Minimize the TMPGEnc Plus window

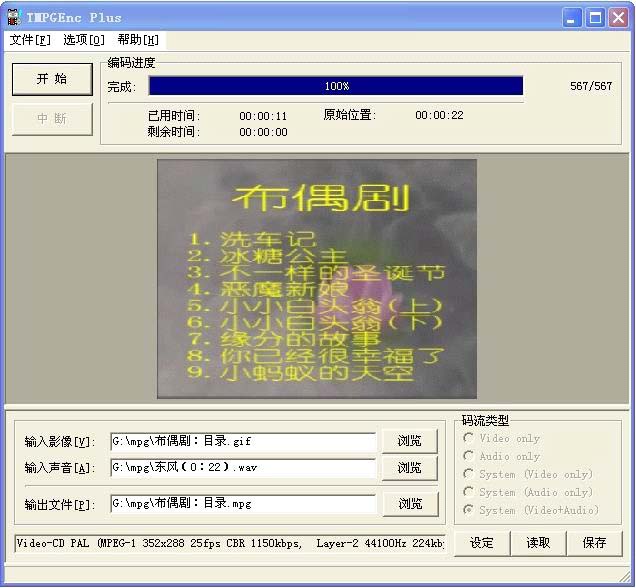pos(572,17)
